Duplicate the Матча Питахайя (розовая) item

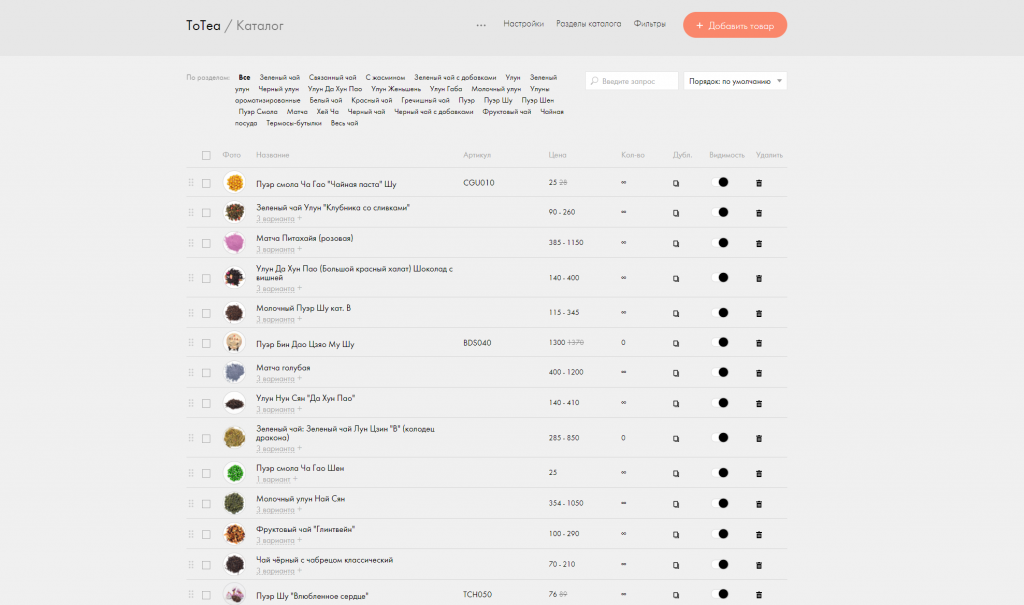(676, 243)
